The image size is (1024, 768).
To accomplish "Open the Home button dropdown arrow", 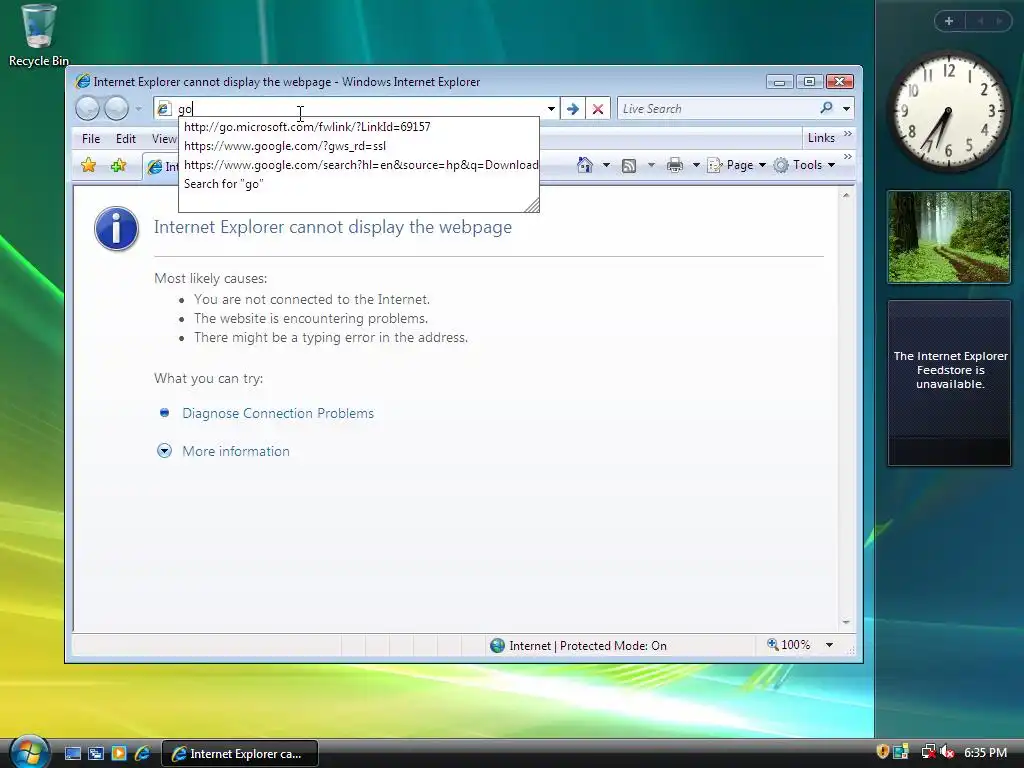I will coord(606,165).
